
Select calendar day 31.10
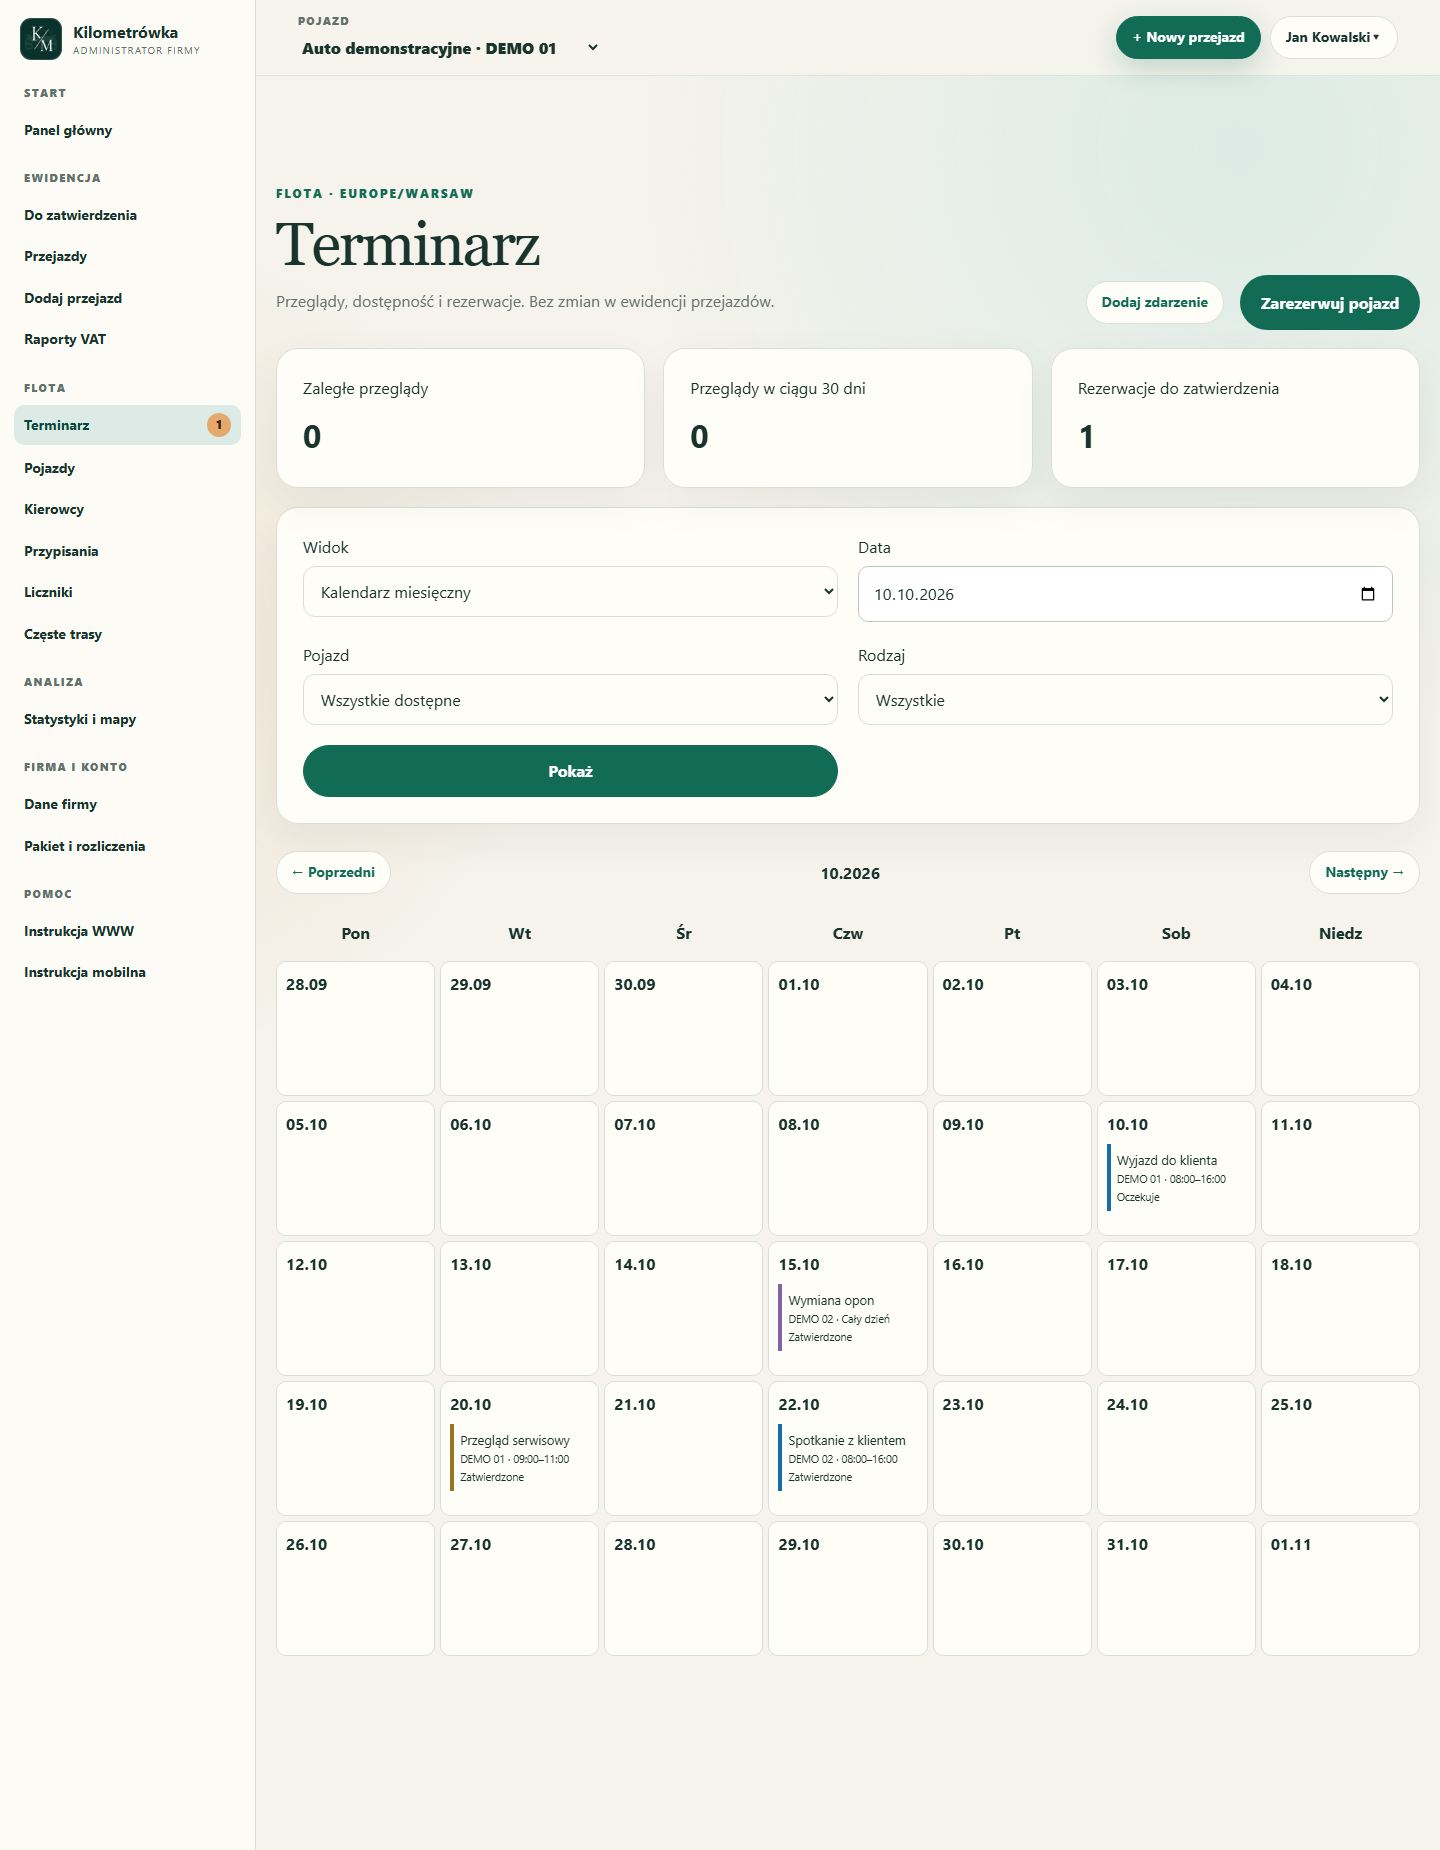click(1176, 1588)
